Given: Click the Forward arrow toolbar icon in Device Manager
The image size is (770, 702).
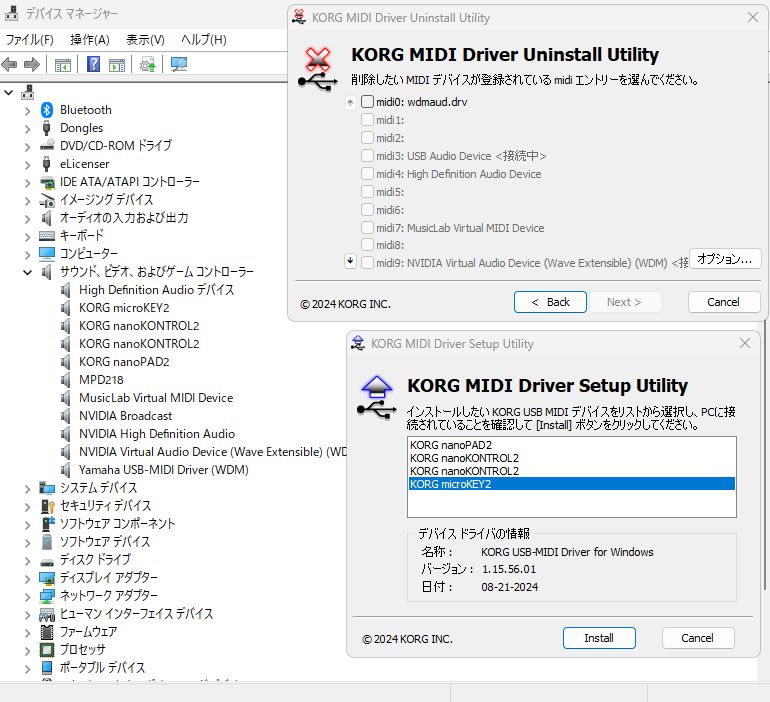Looking at the screenshot, I should 31,64.
